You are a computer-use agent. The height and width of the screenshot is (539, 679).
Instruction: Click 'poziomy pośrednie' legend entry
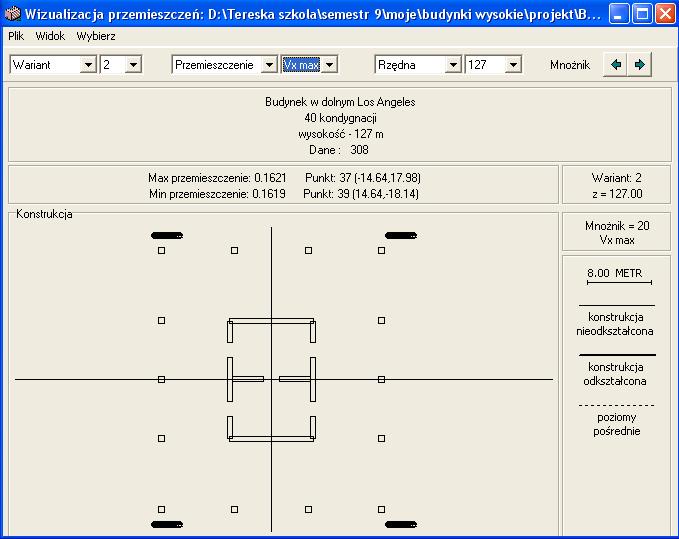[616, 424]
